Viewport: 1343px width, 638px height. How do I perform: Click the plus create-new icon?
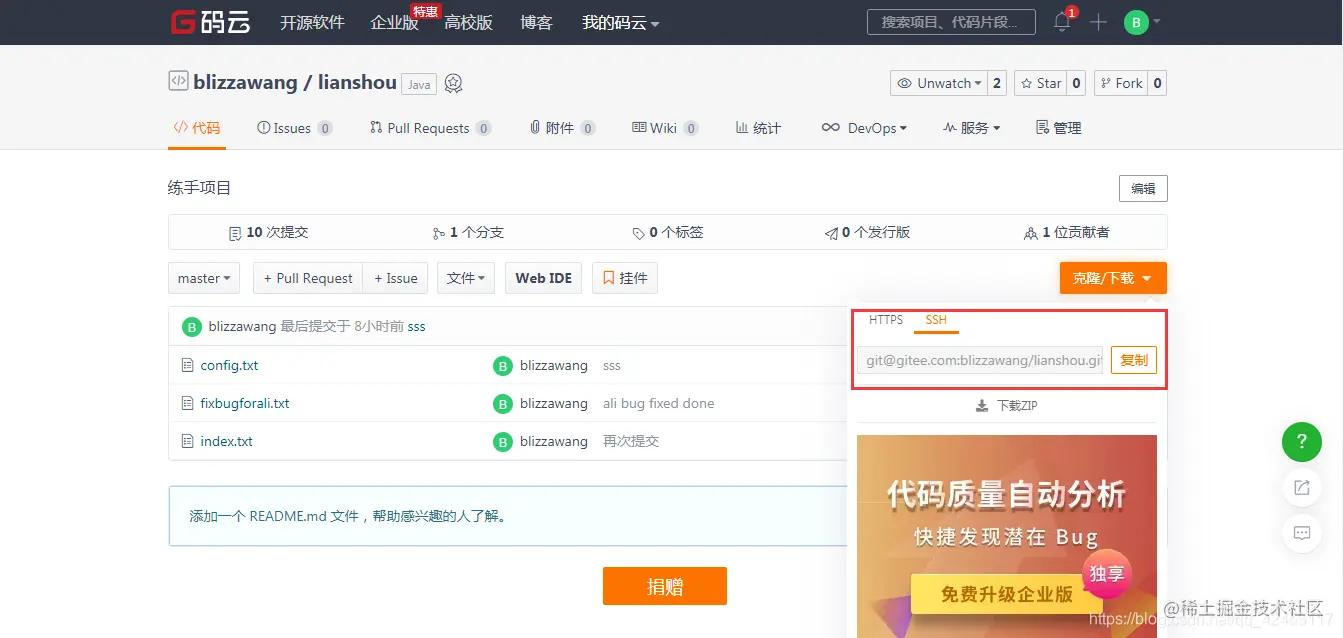tap(1098, 22)
